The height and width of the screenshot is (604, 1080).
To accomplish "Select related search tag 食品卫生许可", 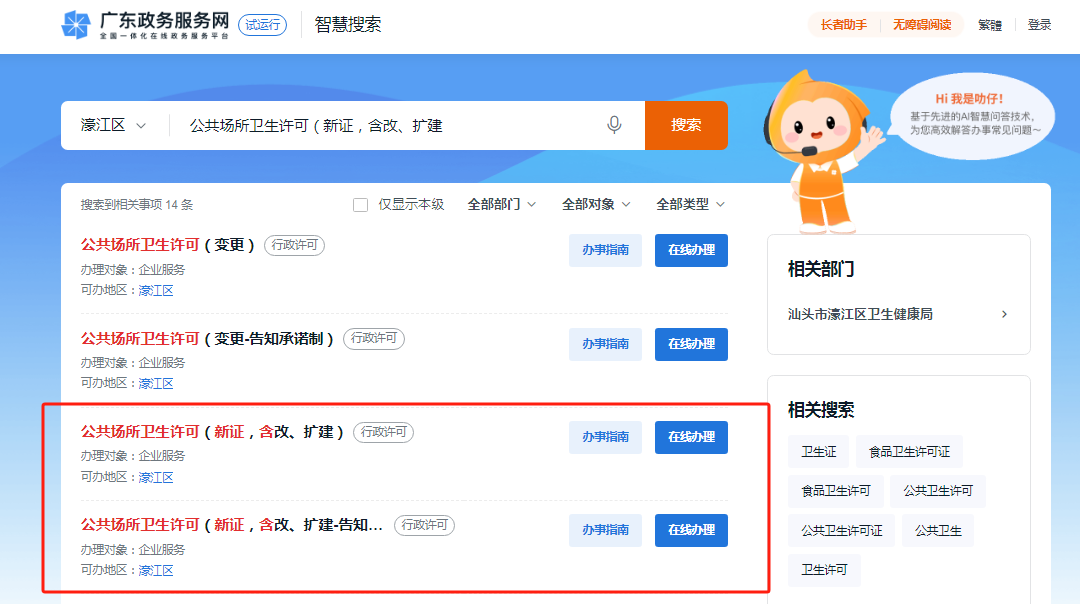I will coord(835,491).
